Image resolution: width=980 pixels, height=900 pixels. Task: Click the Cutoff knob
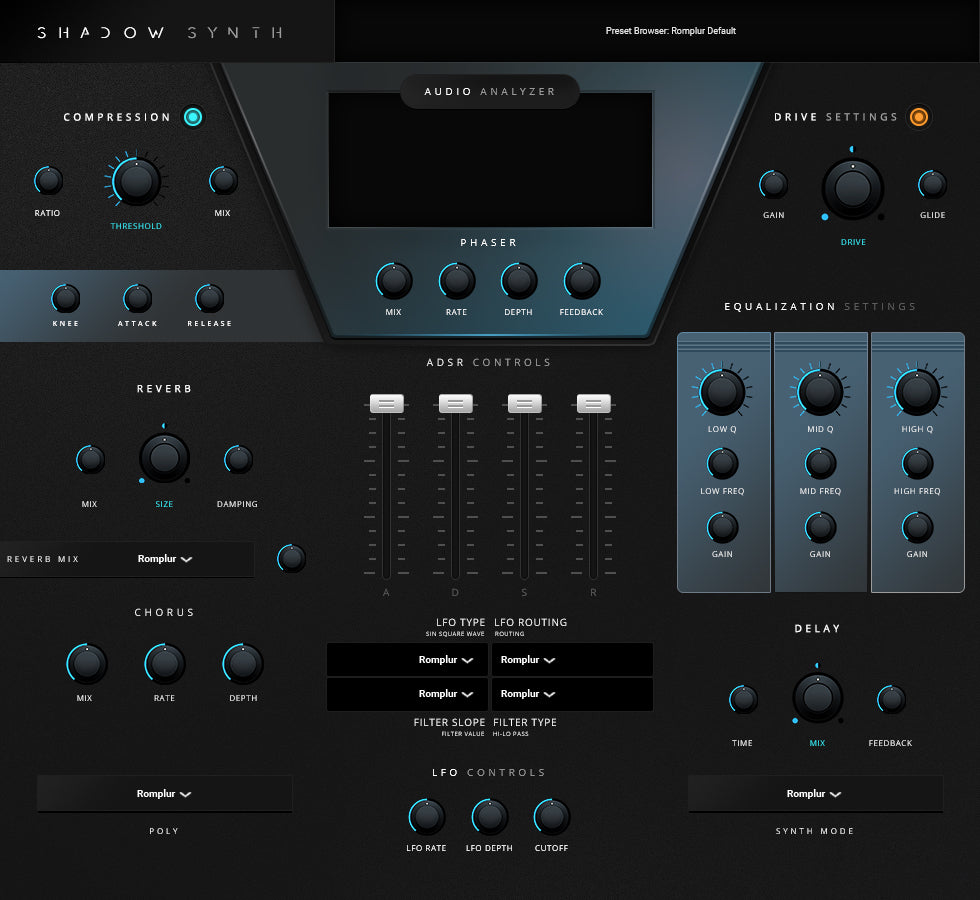(552, 817)
